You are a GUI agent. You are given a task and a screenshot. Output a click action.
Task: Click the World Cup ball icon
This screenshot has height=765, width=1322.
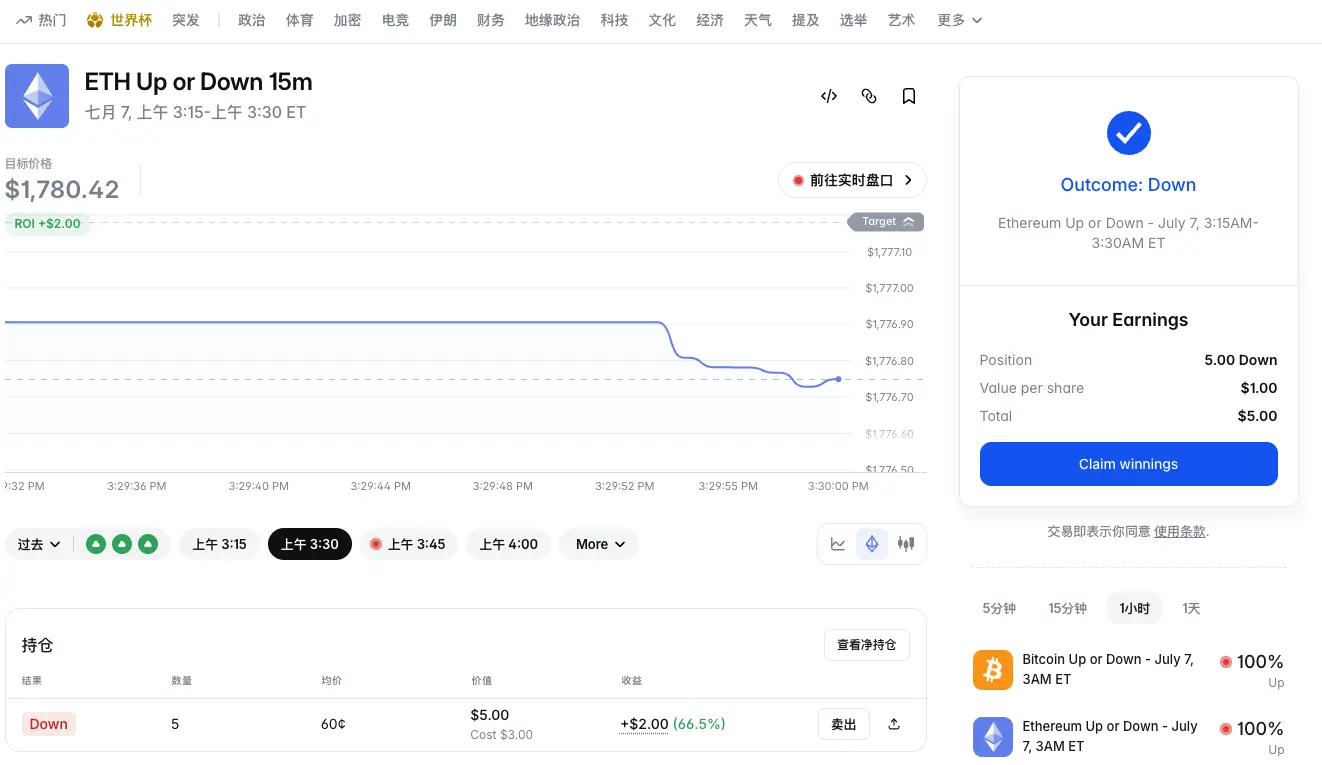pos(95,20)
